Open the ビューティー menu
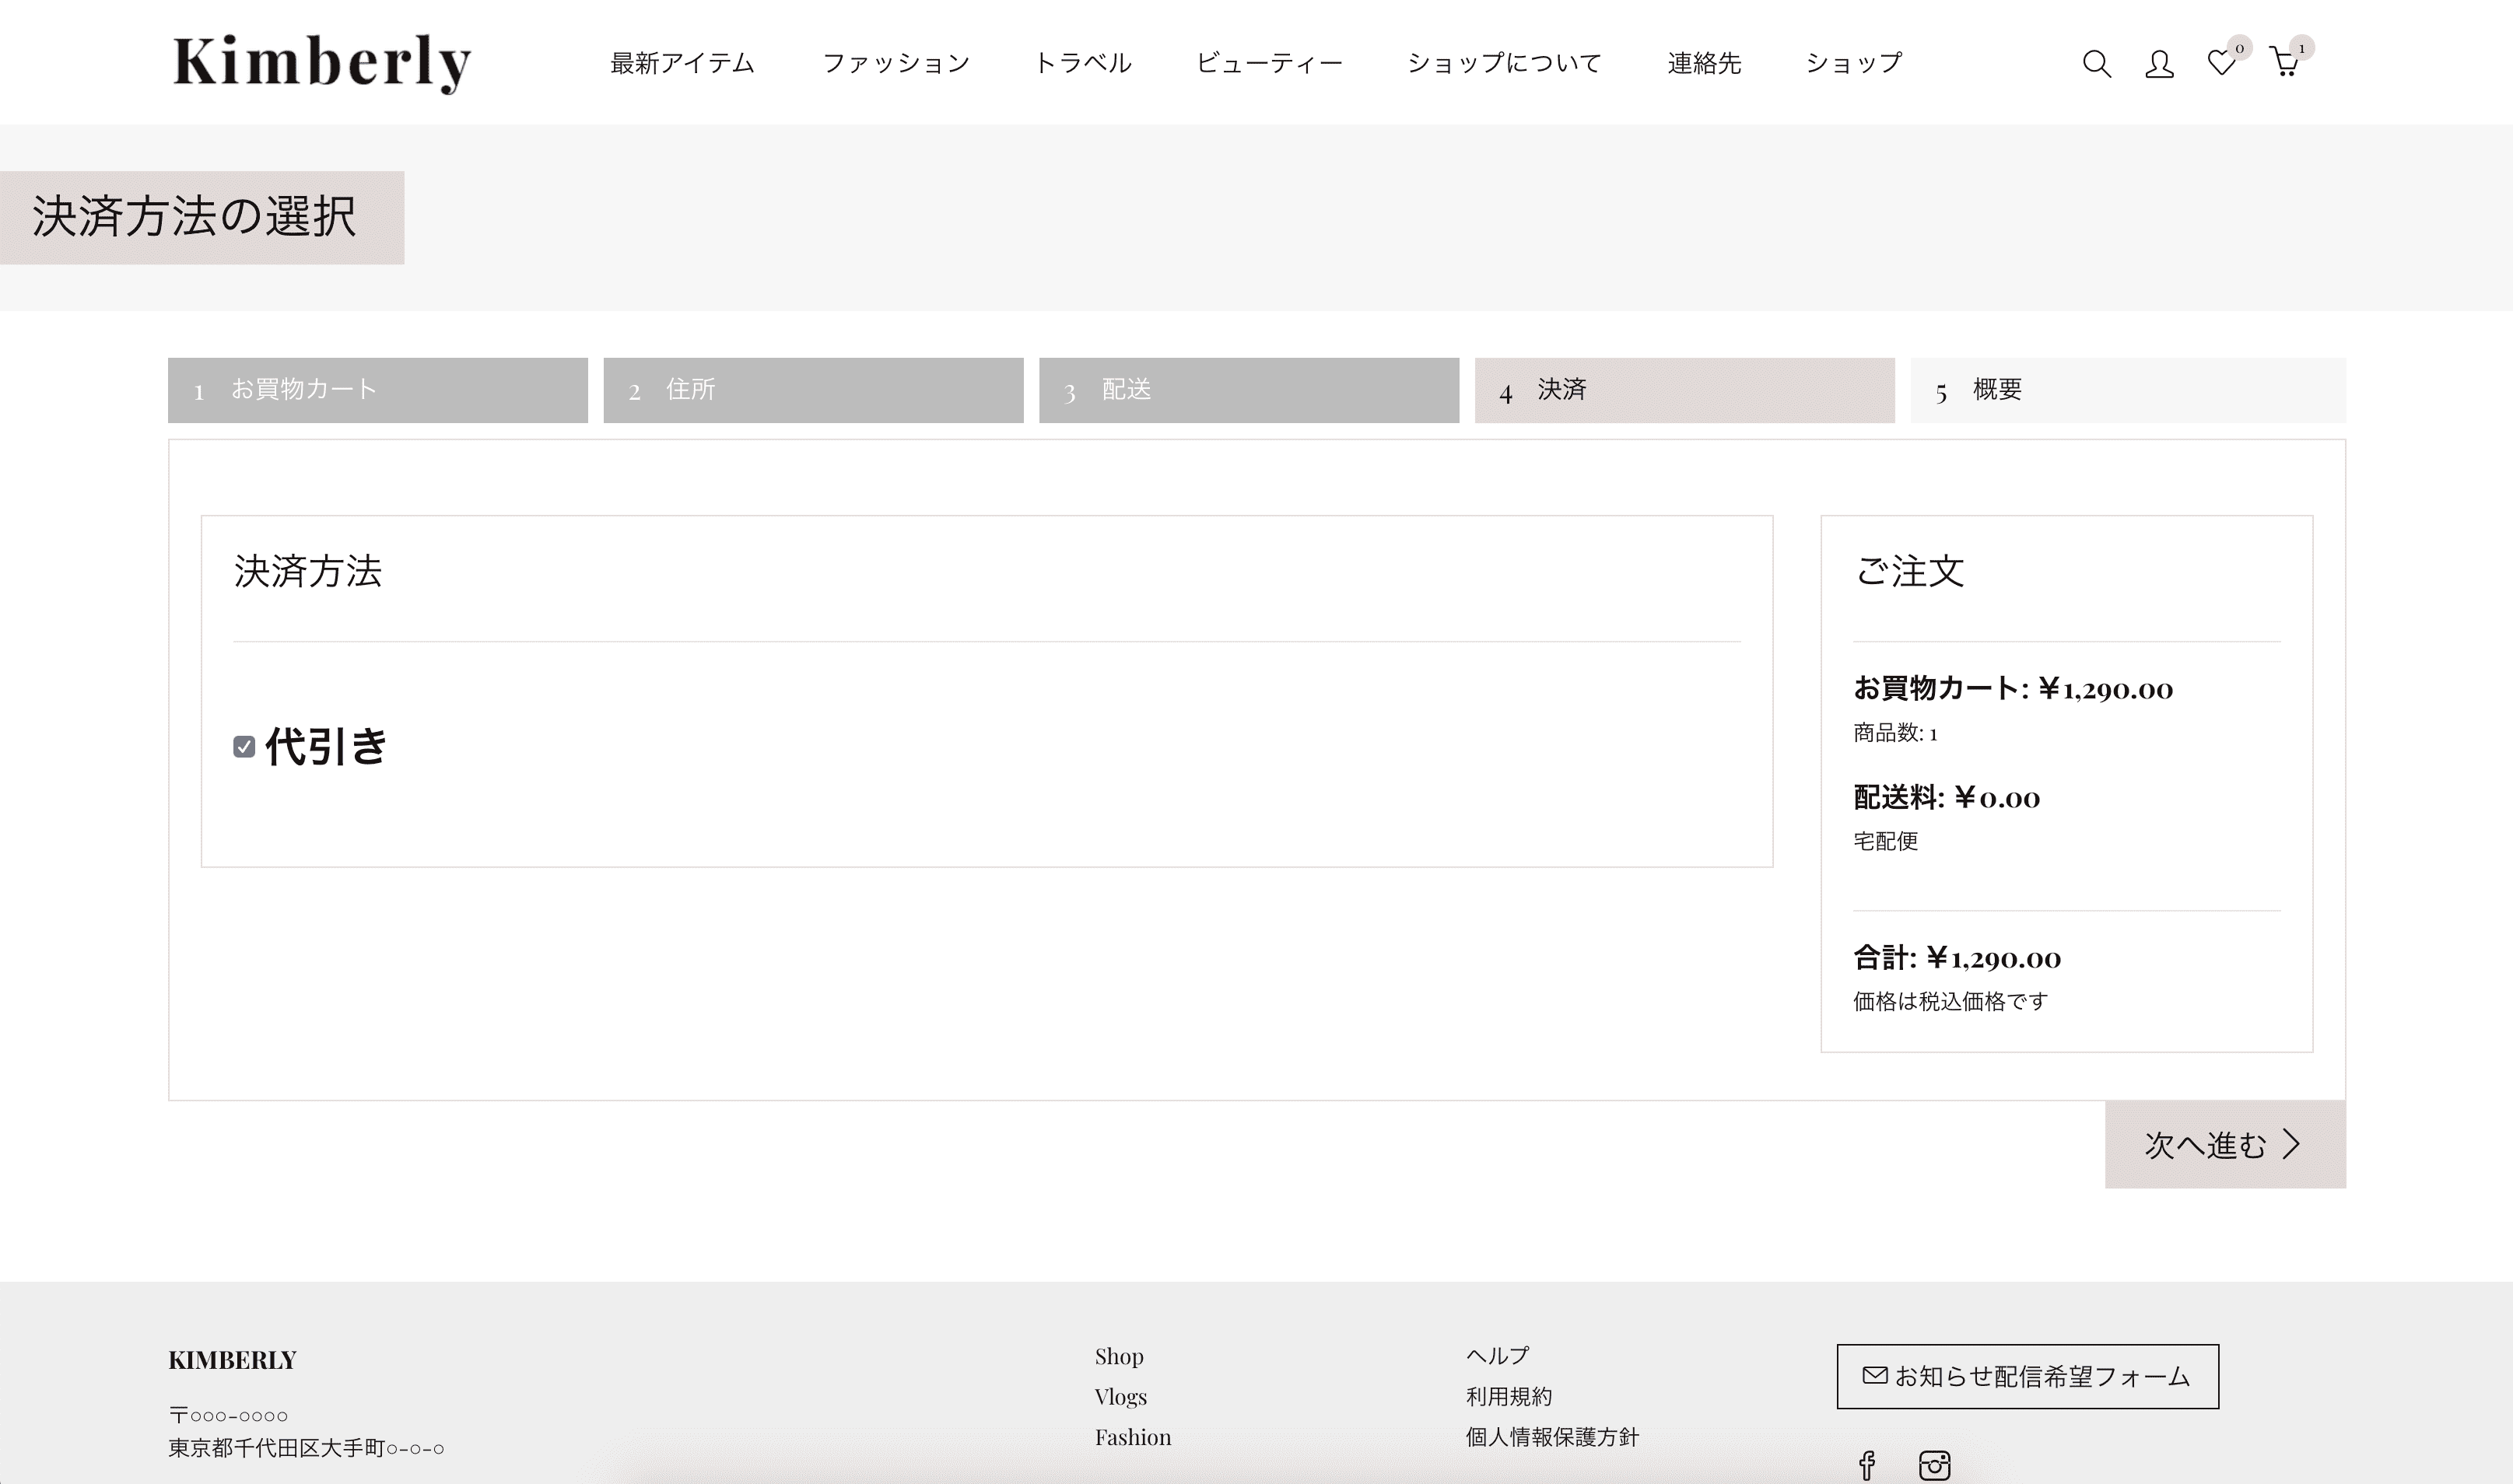 coord(1269,63)
